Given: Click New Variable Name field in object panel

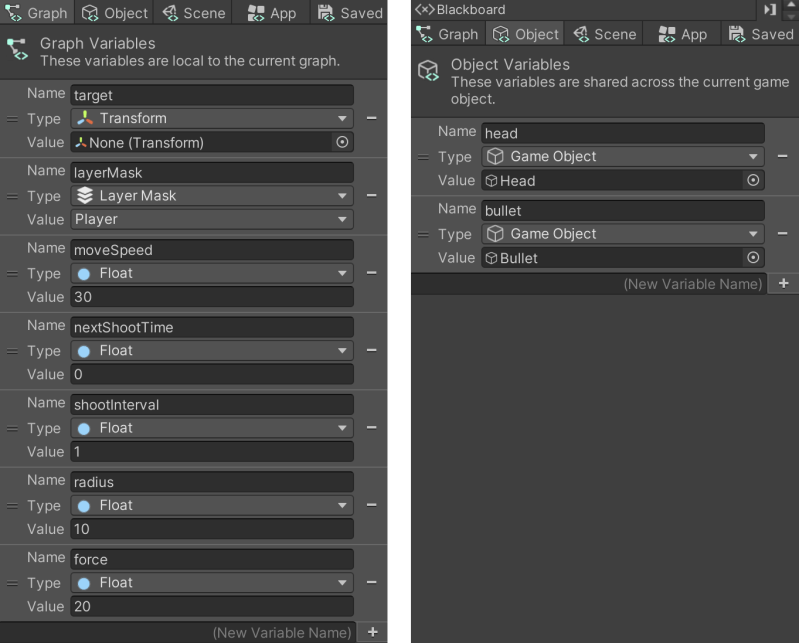Looking at the screenshot, I should [x=589, y=283].
